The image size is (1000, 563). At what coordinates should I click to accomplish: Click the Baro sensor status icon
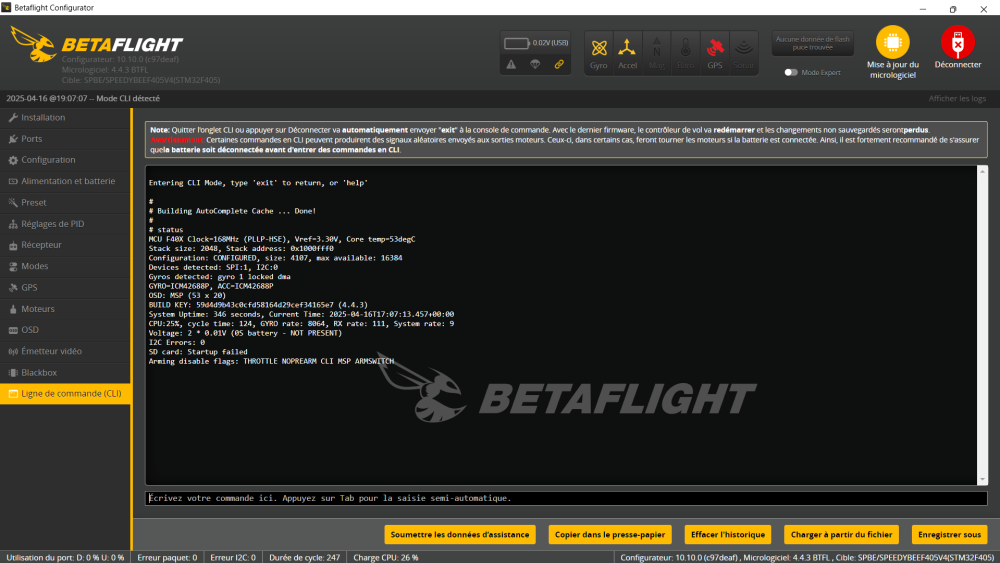[685, 52]
